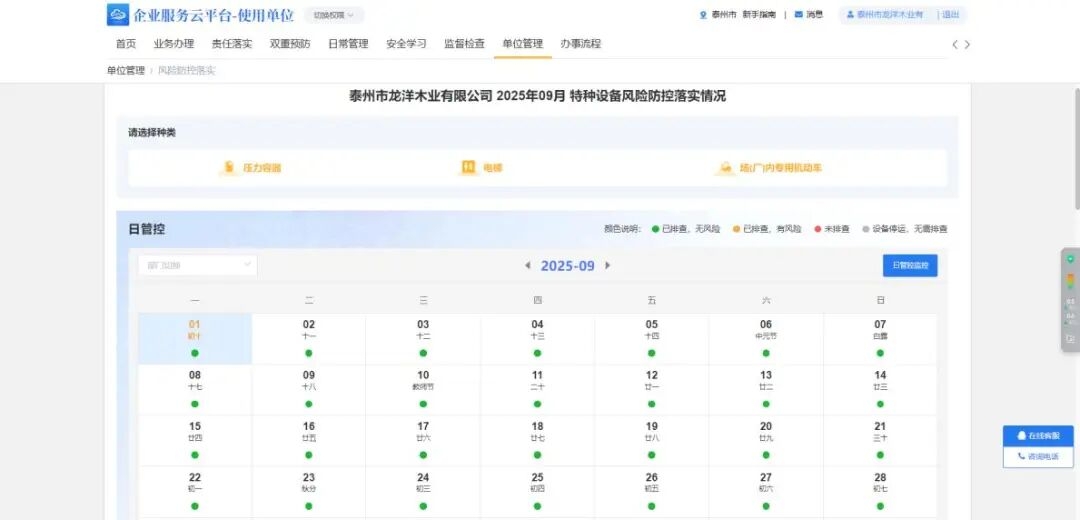Expand the department selector dropdown in 日管控
The image size is (1080, 520).
[x=197, y=266]
